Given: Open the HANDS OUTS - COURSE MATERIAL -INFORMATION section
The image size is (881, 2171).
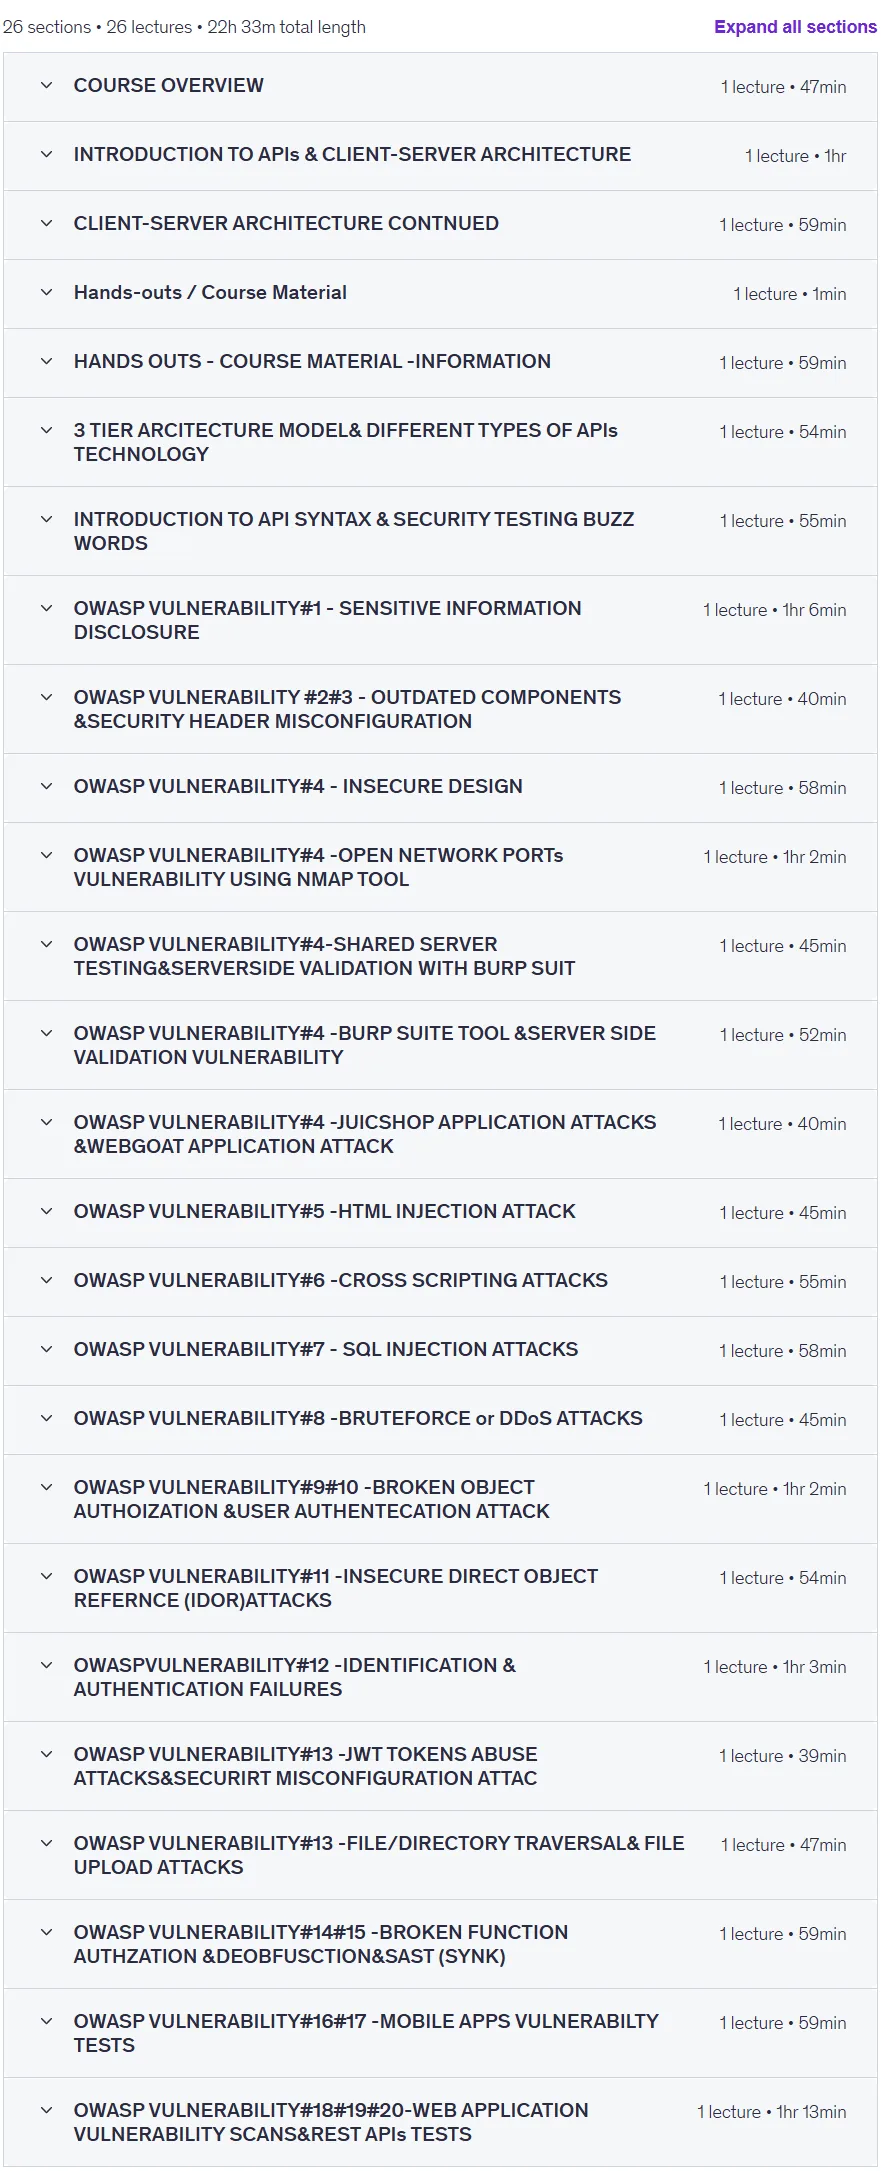Looking at the screenshot, I should (x=440, y=363).
